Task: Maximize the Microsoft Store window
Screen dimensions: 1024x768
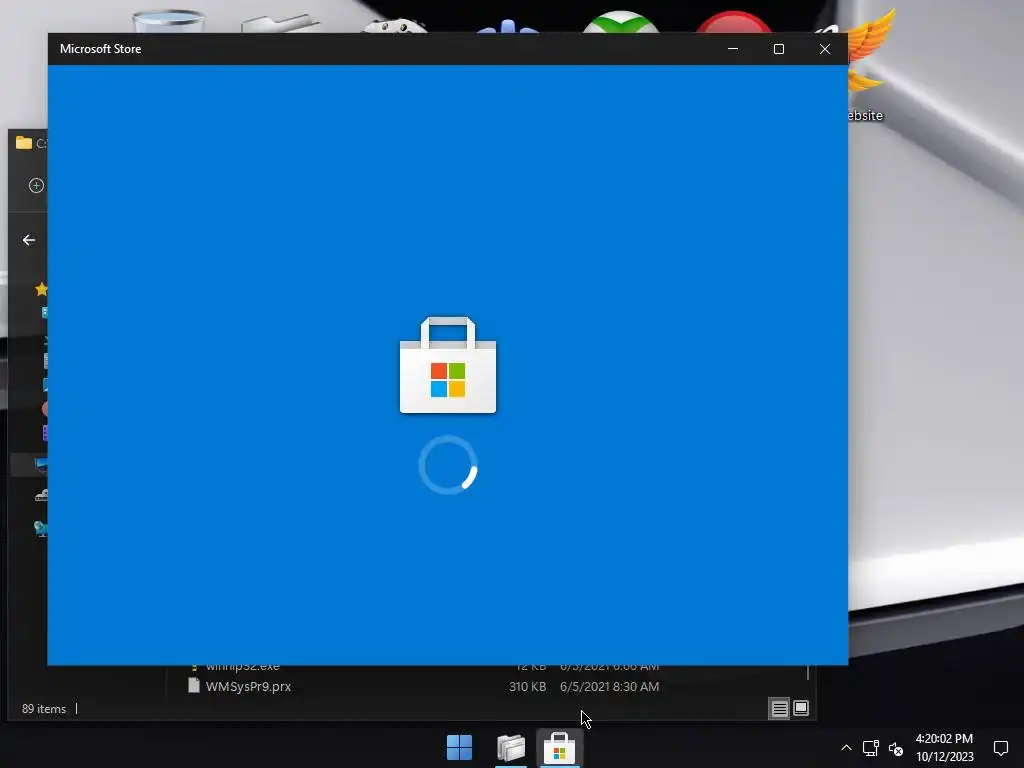Action: pyautogui.click(x=778, y=49)
